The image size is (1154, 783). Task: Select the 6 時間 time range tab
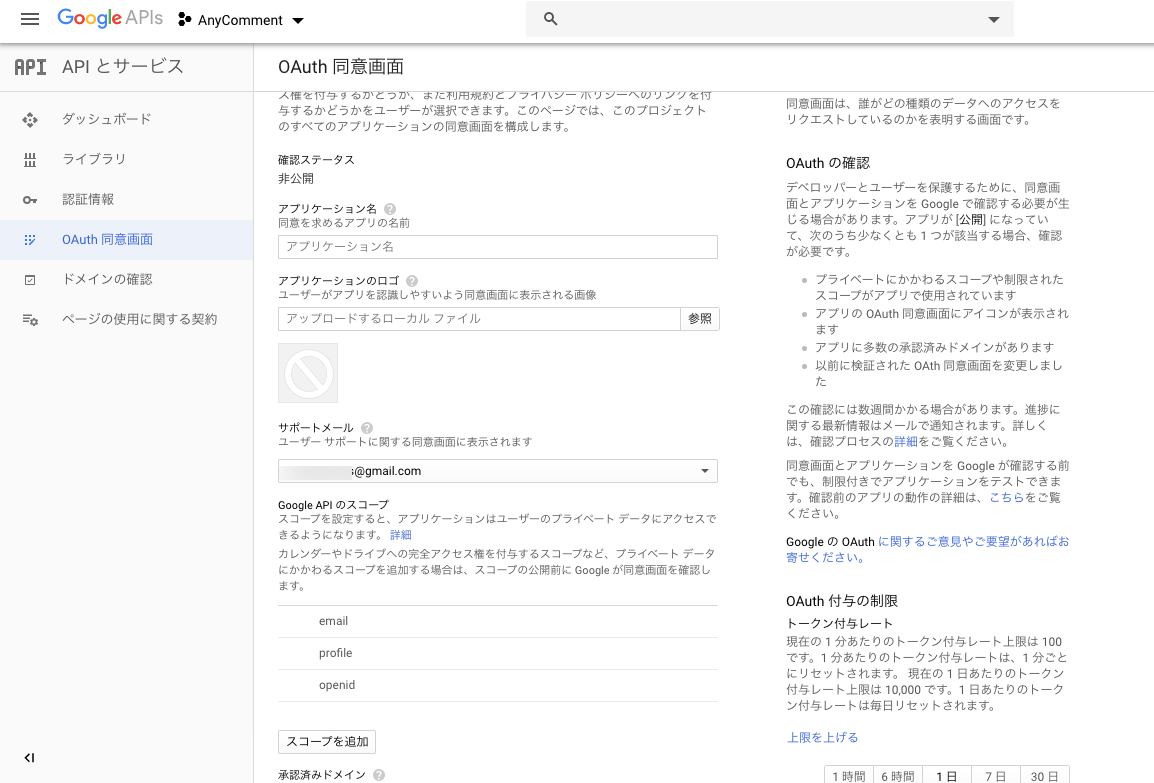[897, 775]
